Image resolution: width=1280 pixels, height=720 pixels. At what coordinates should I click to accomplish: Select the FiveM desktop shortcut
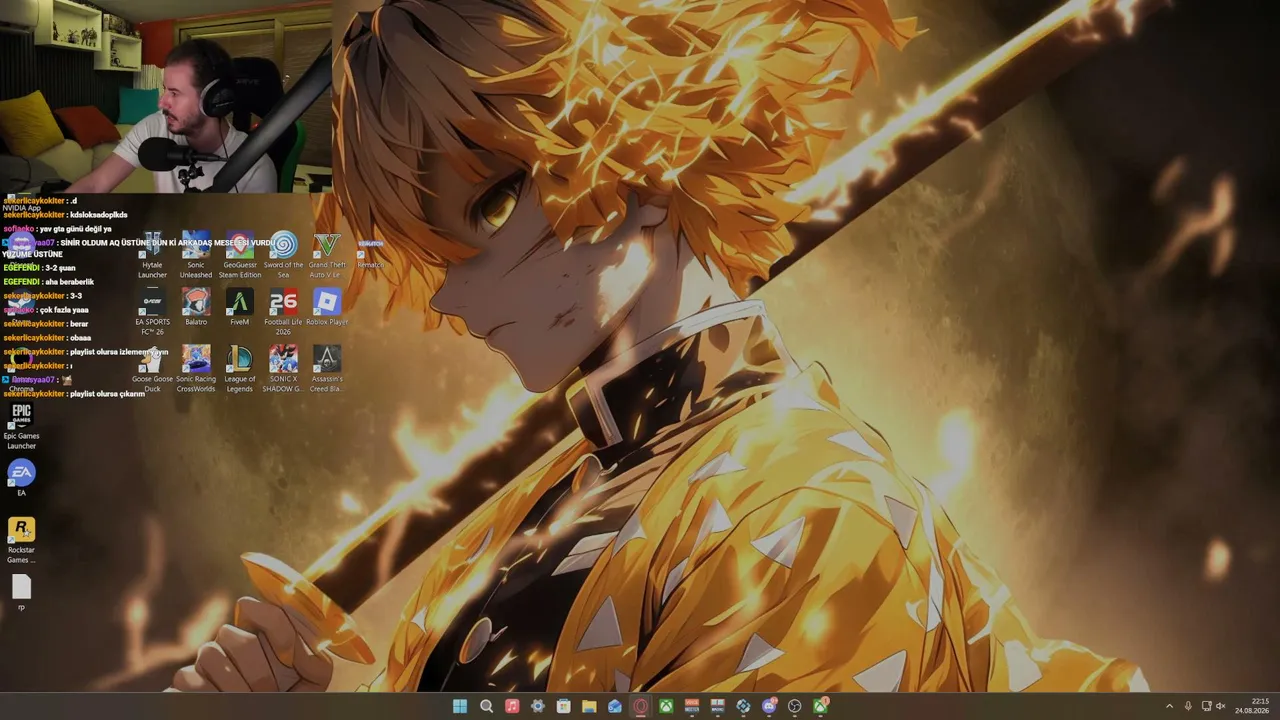coord(240,307)
